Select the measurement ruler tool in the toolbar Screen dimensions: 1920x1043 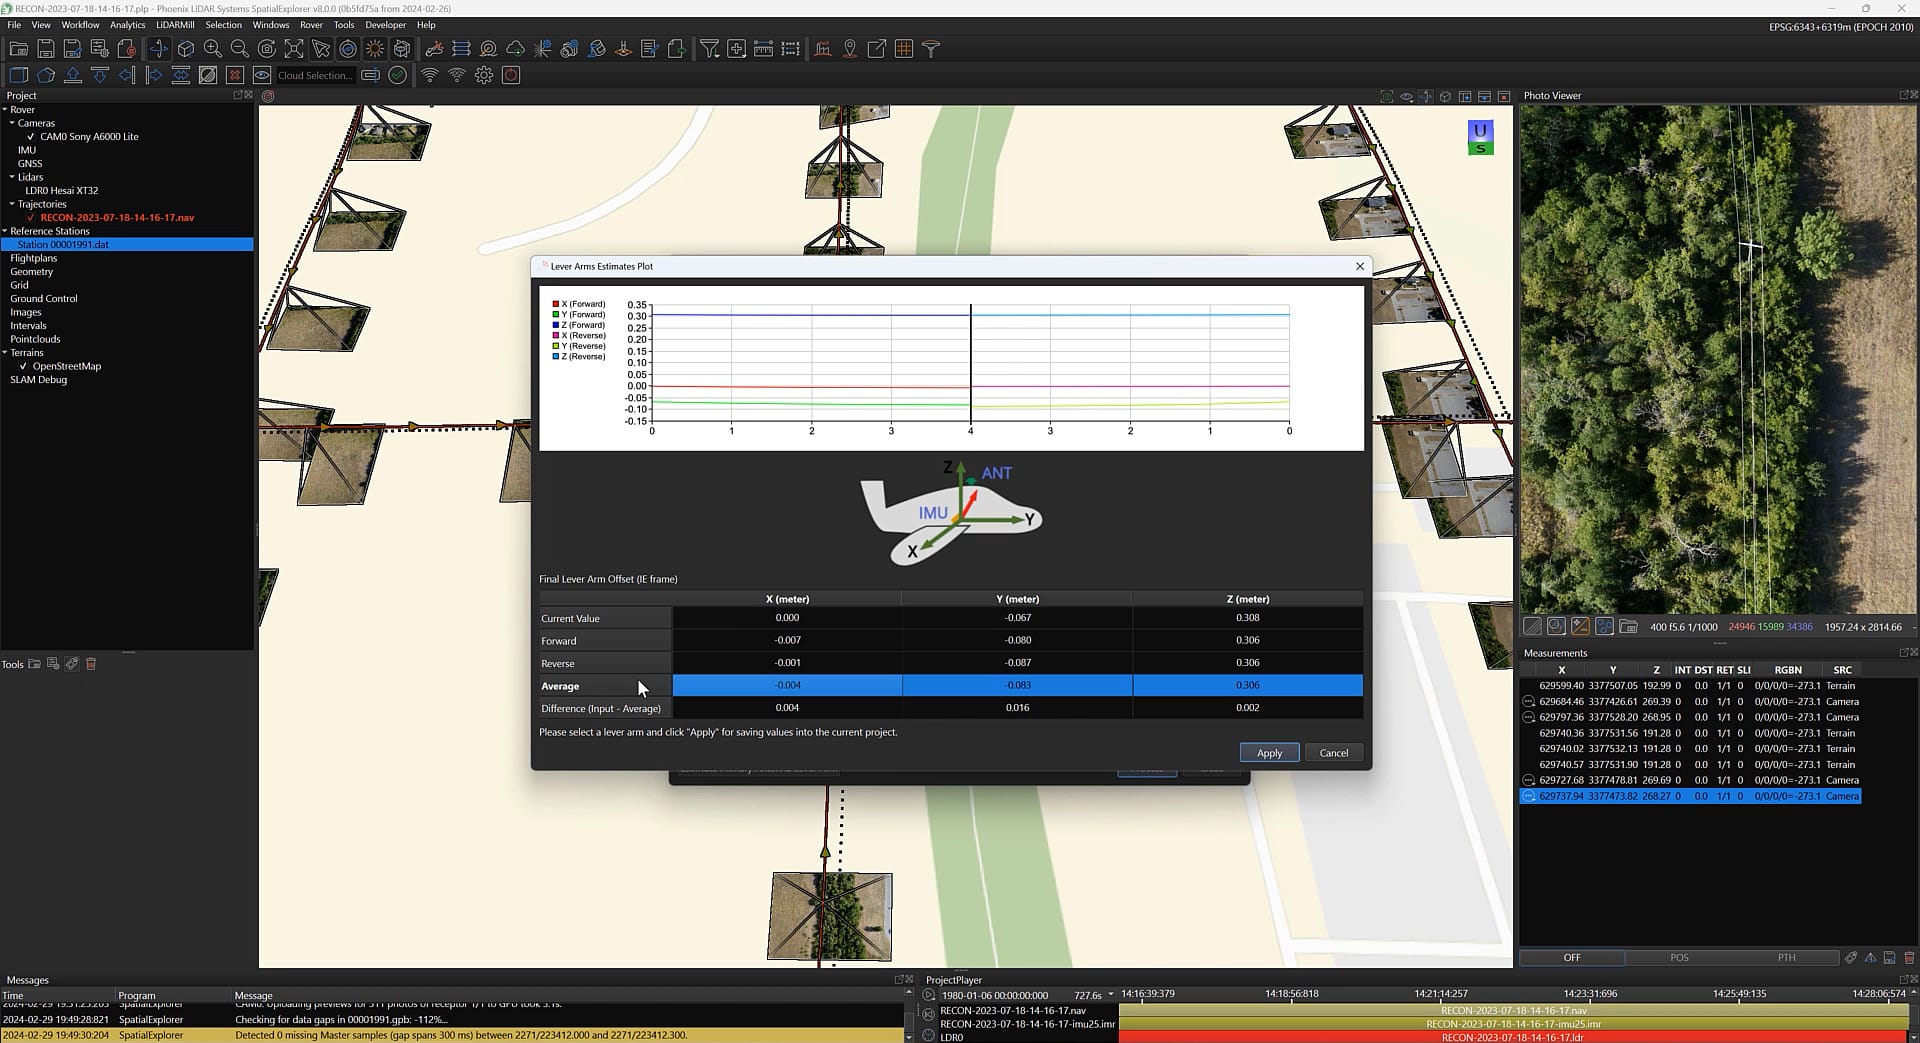[x=764, y=48]
